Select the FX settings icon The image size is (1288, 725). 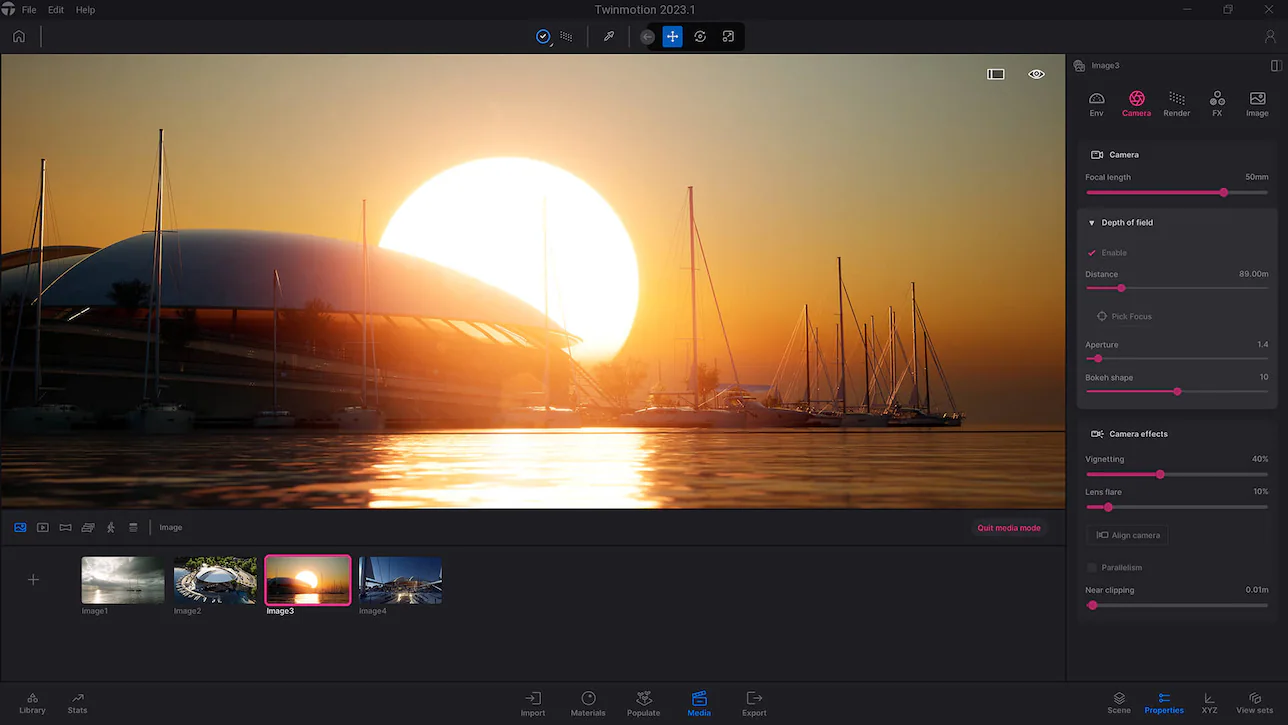click(1216, 100)
